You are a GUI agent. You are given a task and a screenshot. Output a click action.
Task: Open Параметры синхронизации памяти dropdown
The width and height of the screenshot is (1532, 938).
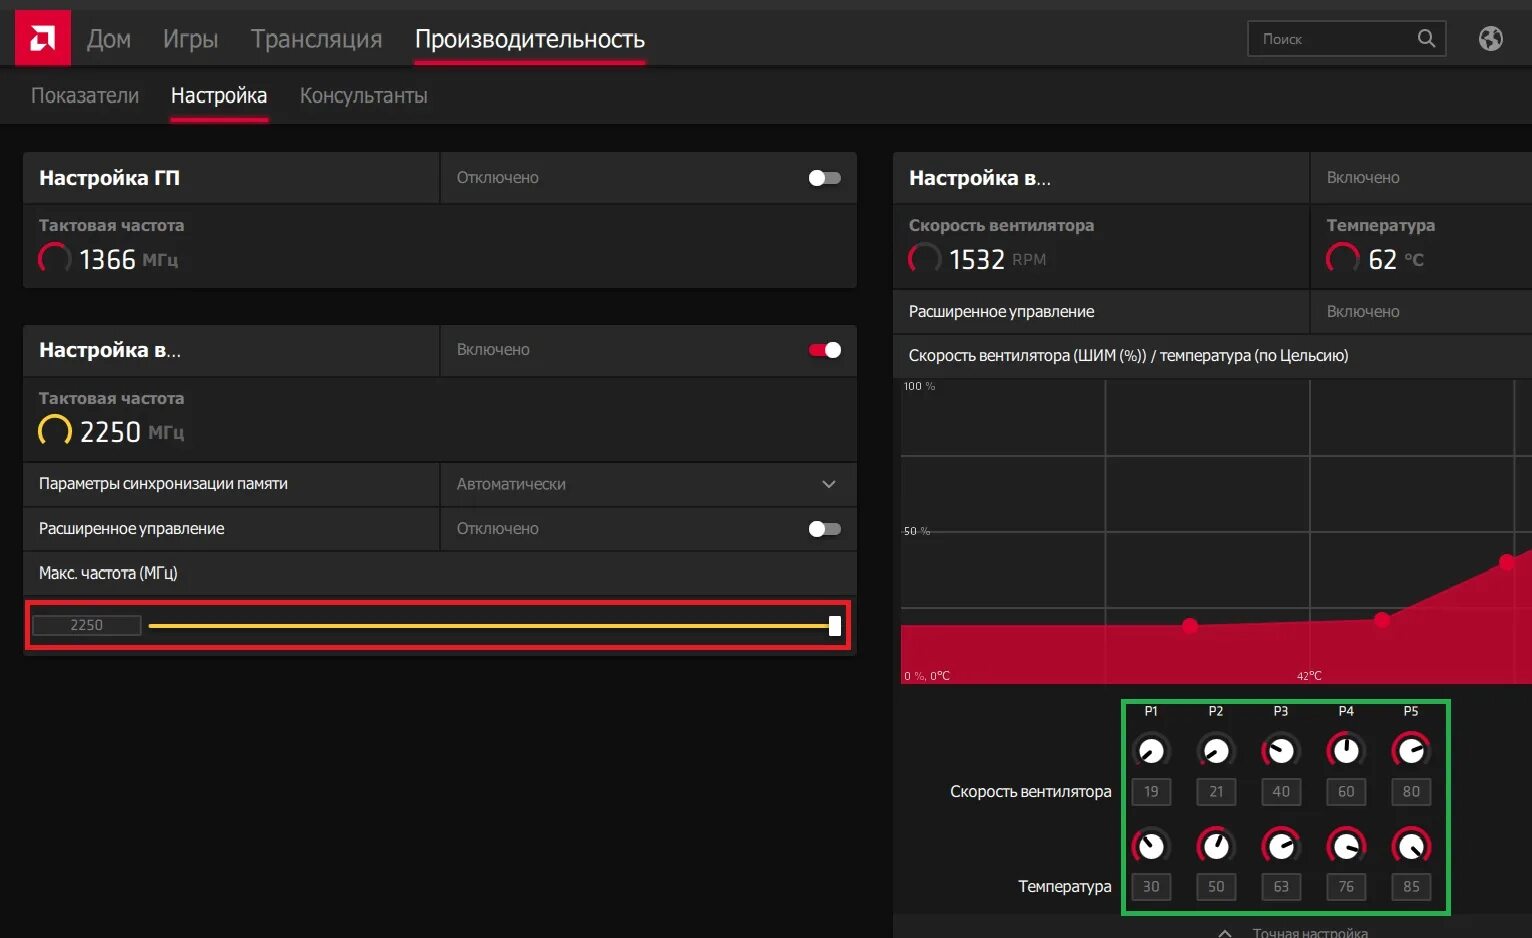648,484
